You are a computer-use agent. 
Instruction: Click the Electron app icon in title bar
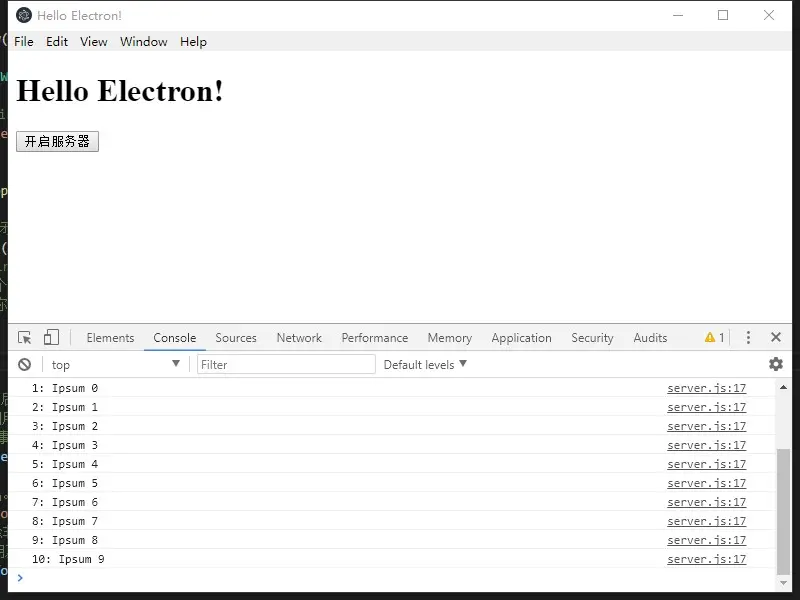pos(24,15)
